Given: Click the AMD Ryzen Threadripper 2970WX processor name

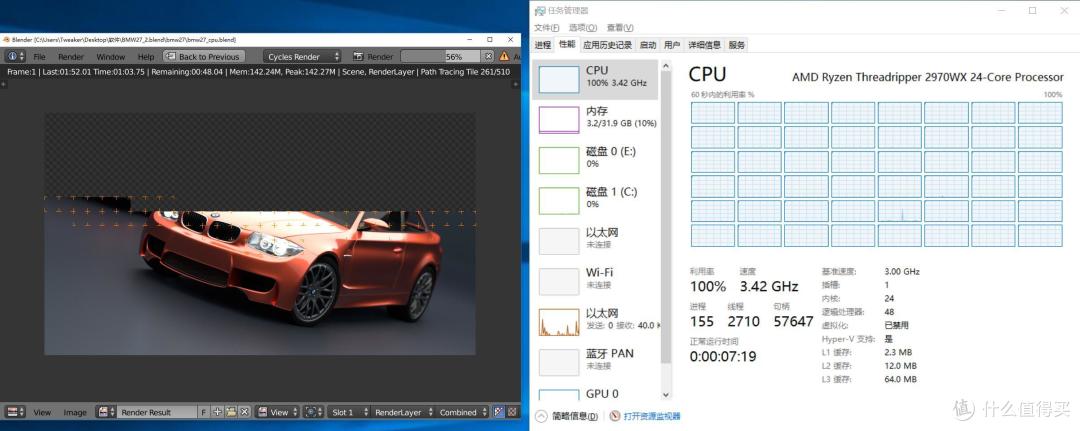Looking at the screenshot, I should pyautogui.click(x=928, y=77).
